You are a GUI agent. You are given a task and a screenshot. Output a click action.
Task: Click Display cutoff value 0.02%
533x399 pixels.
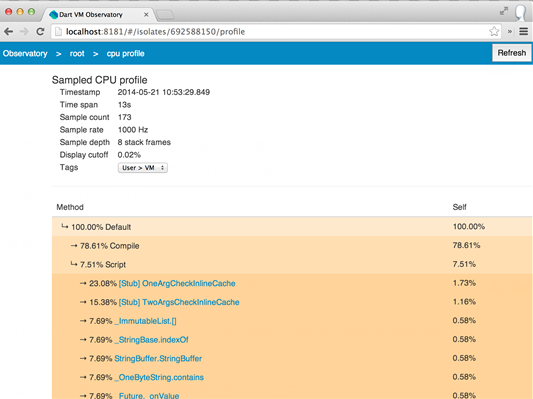tap(129, 155)
